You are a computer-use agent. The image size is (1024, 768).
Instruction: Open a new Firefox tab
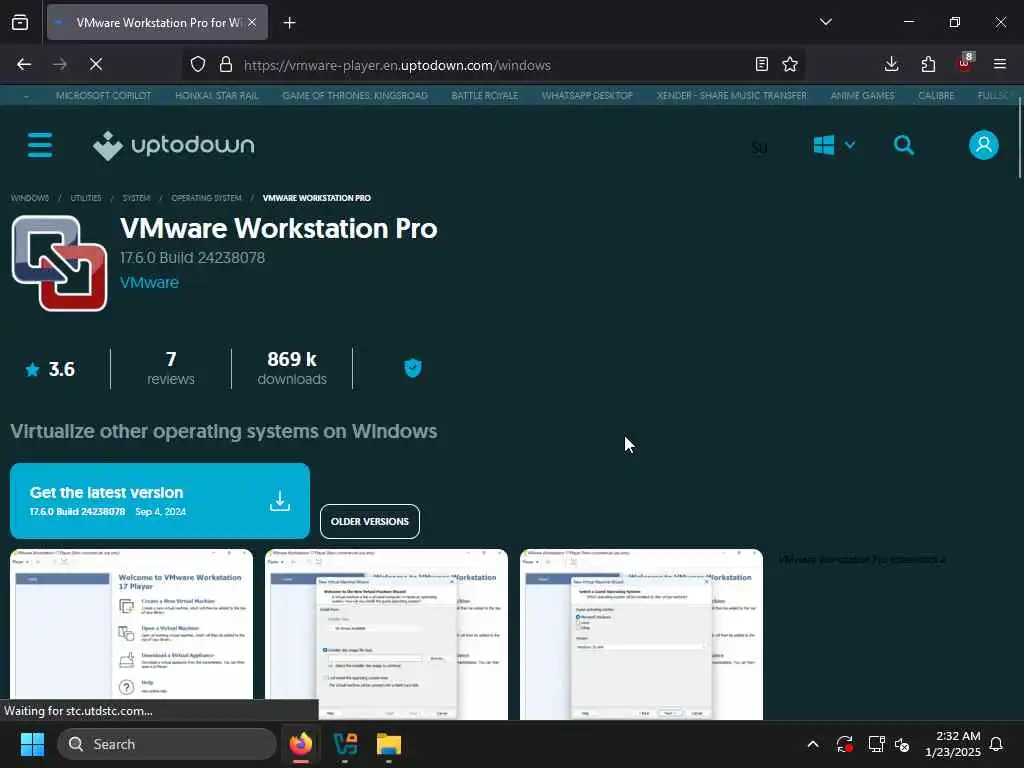tap(289, 23)
